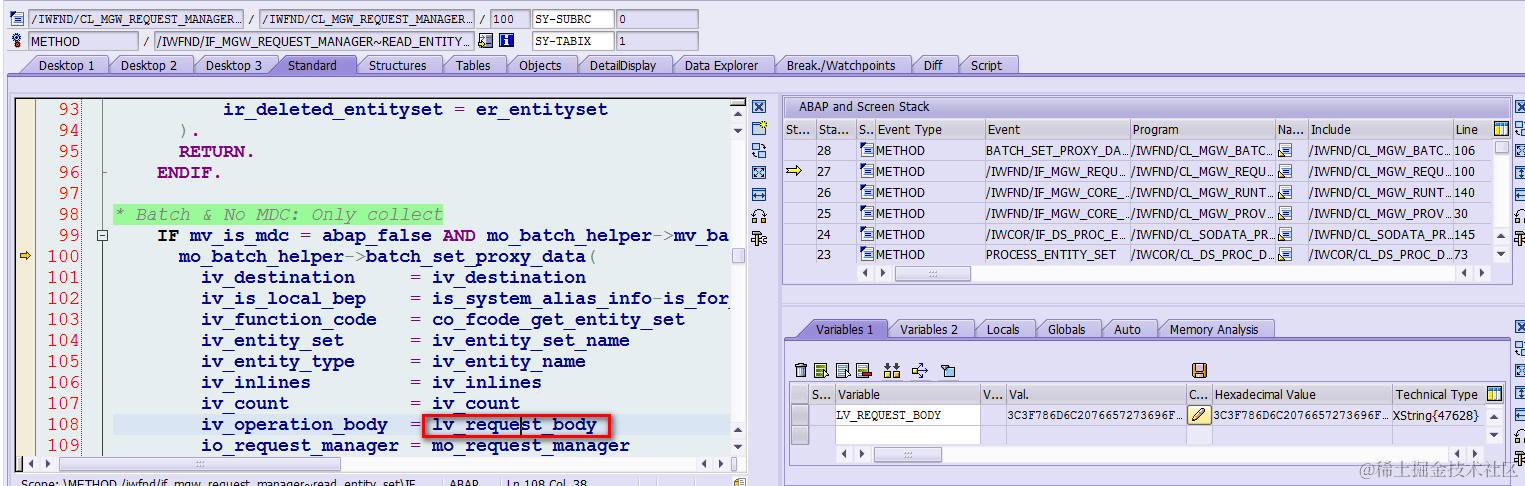
Task: Open the stack table column layout icon
Action: pos(1500,129)
